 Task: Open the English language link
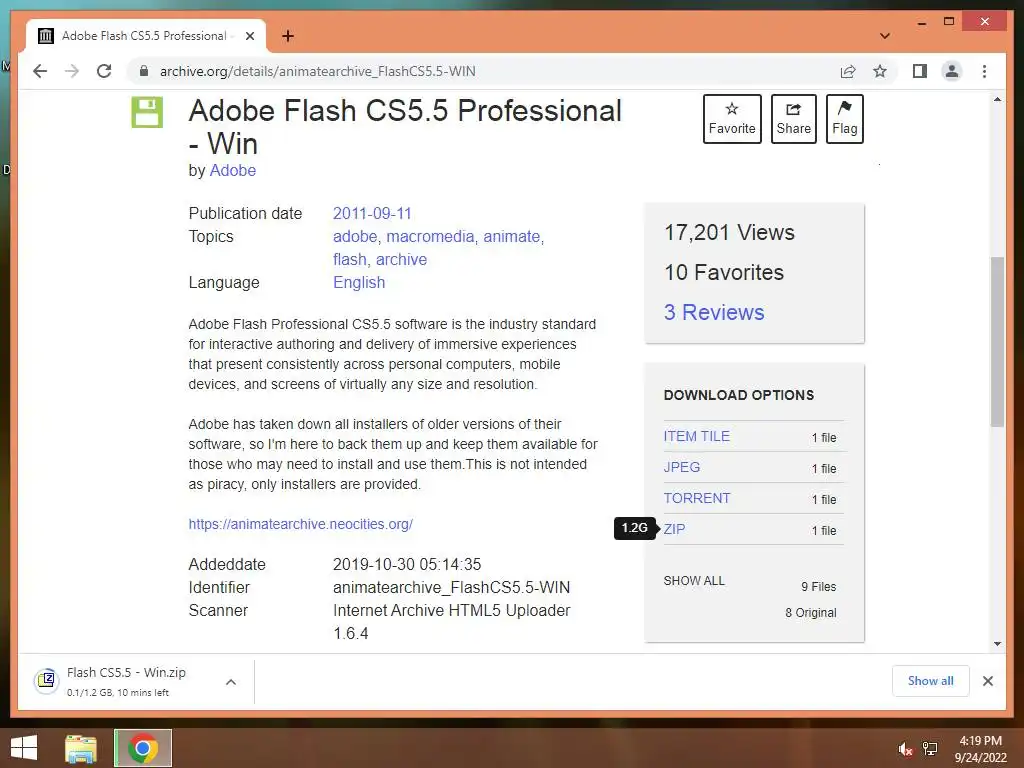[x=359, y=283]
